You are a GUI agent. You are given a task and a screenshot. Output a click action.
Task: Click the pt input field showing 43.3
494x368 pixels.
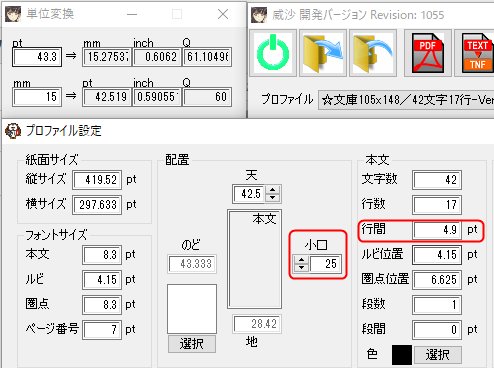tap(37, 57)
